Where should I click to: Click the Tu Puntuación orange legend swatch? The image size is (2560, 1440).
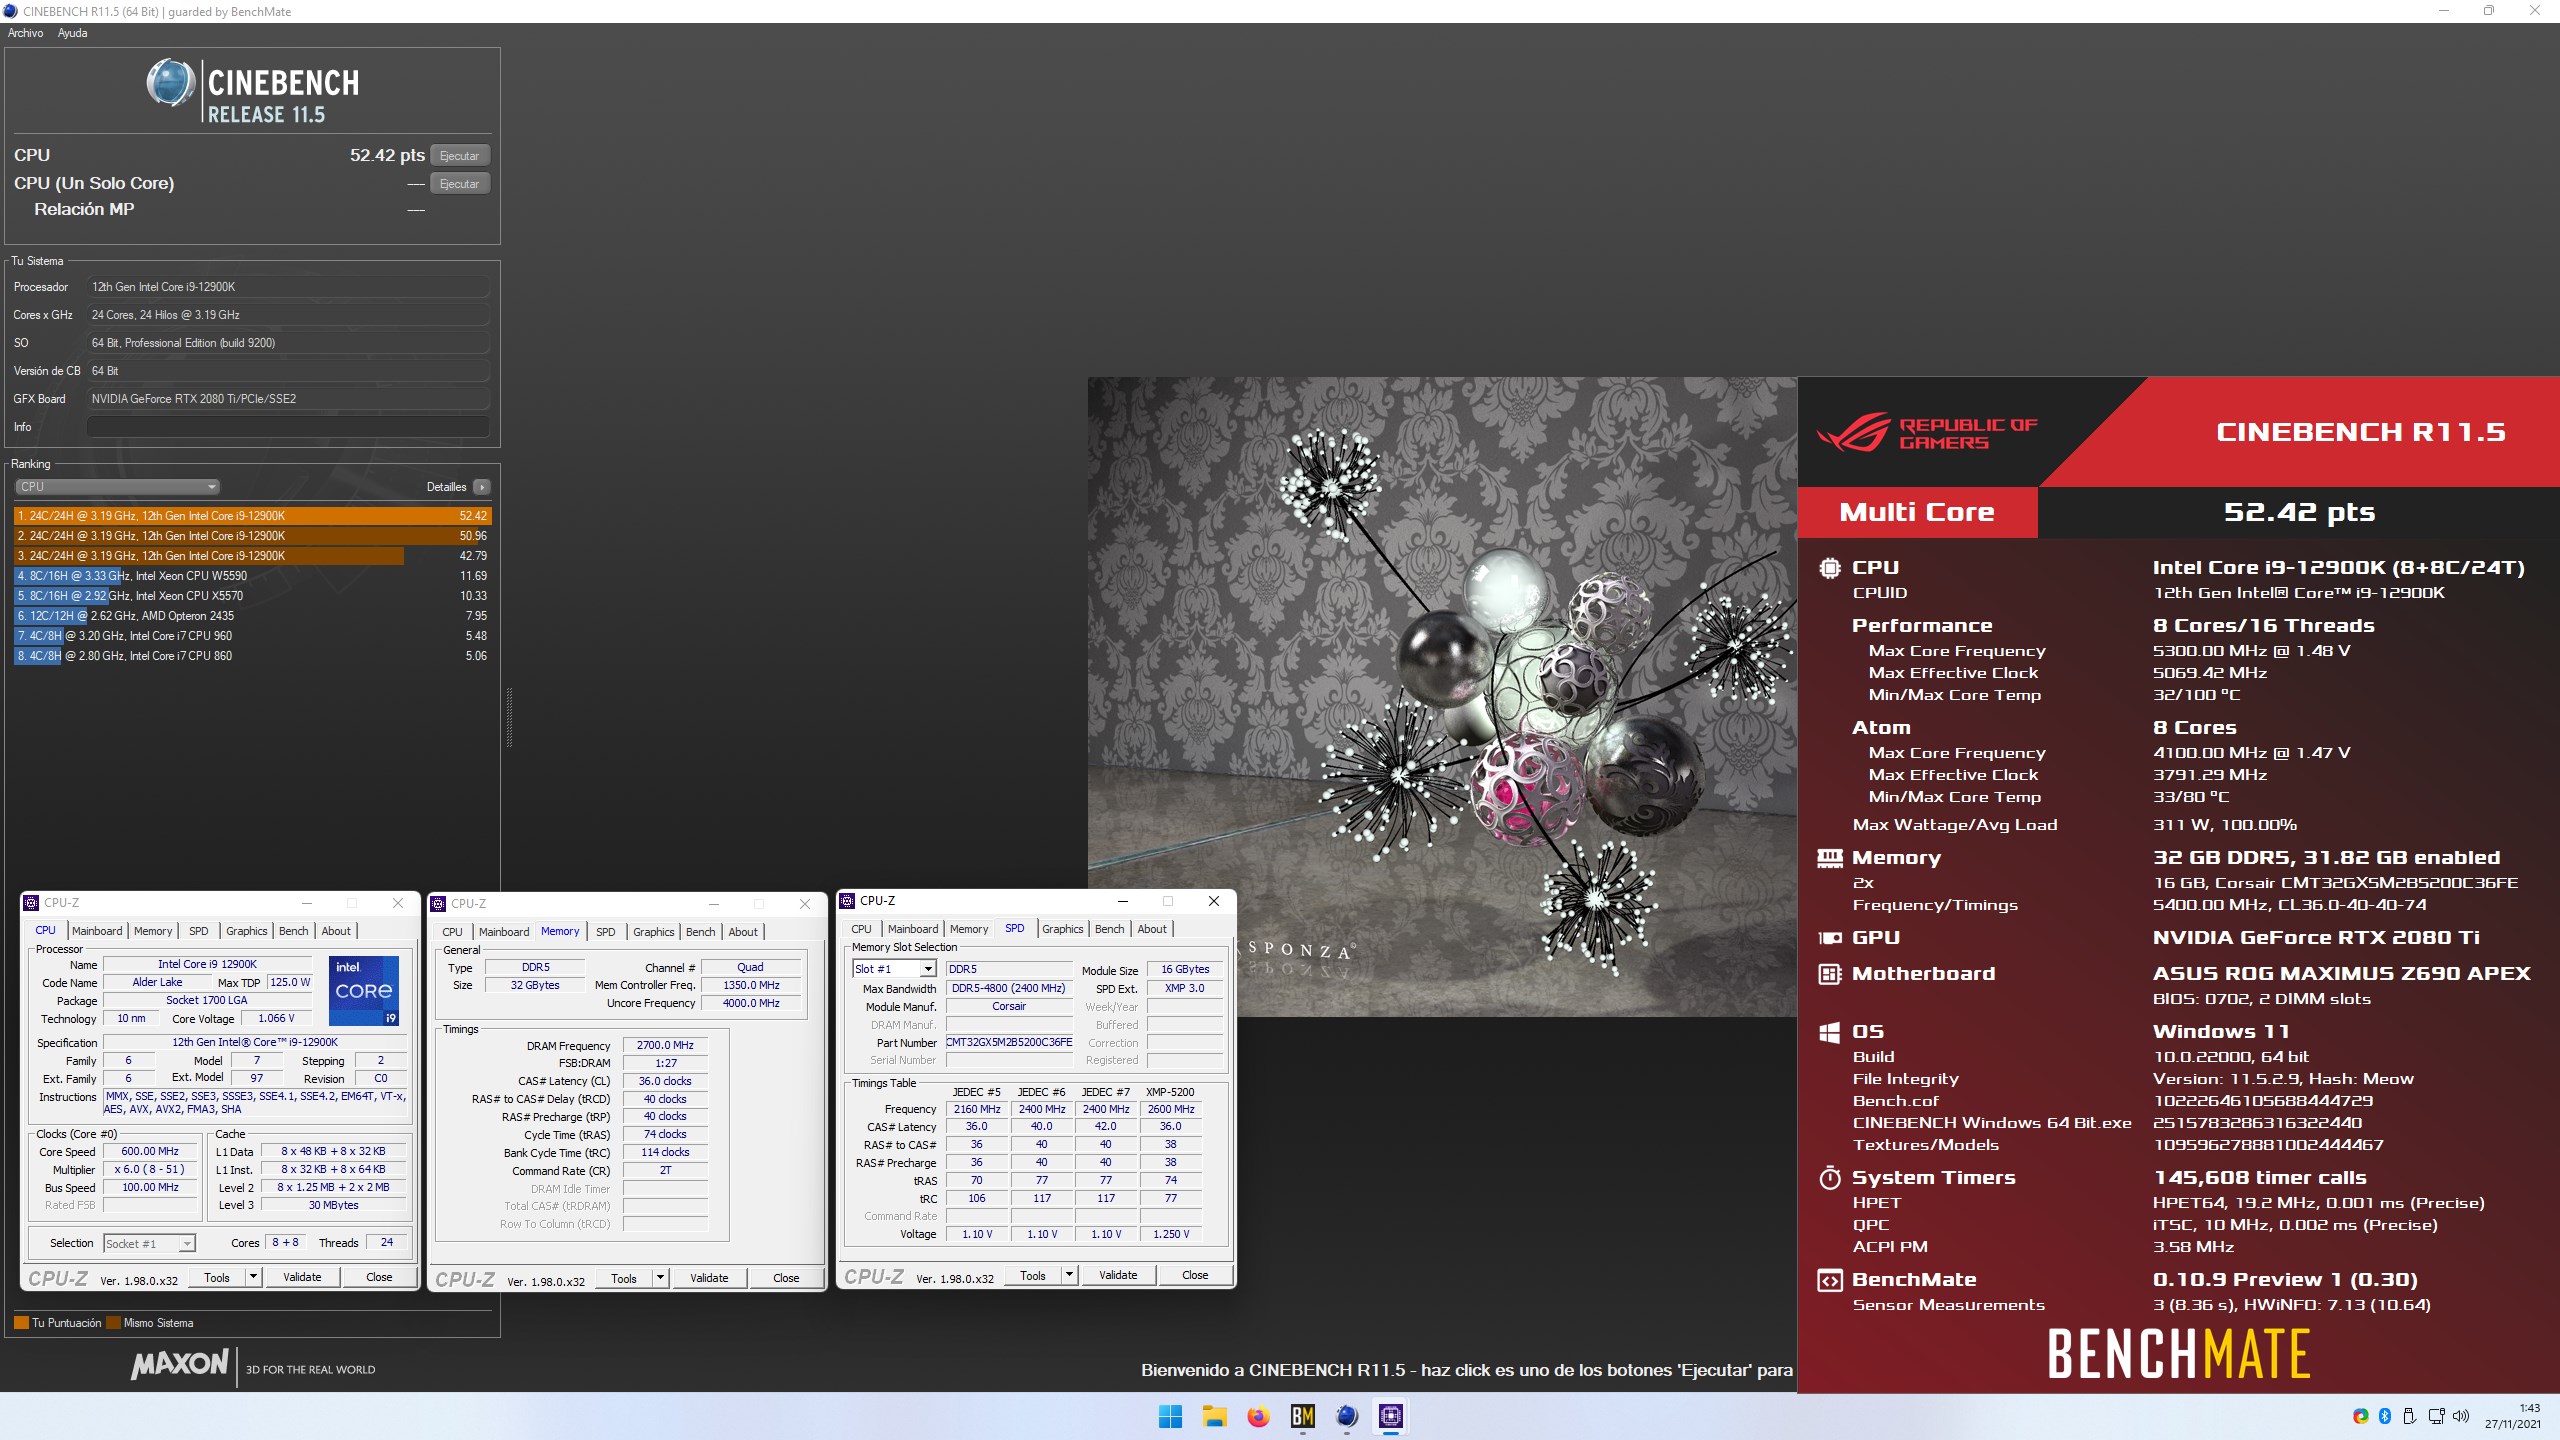pos(21,1323)
